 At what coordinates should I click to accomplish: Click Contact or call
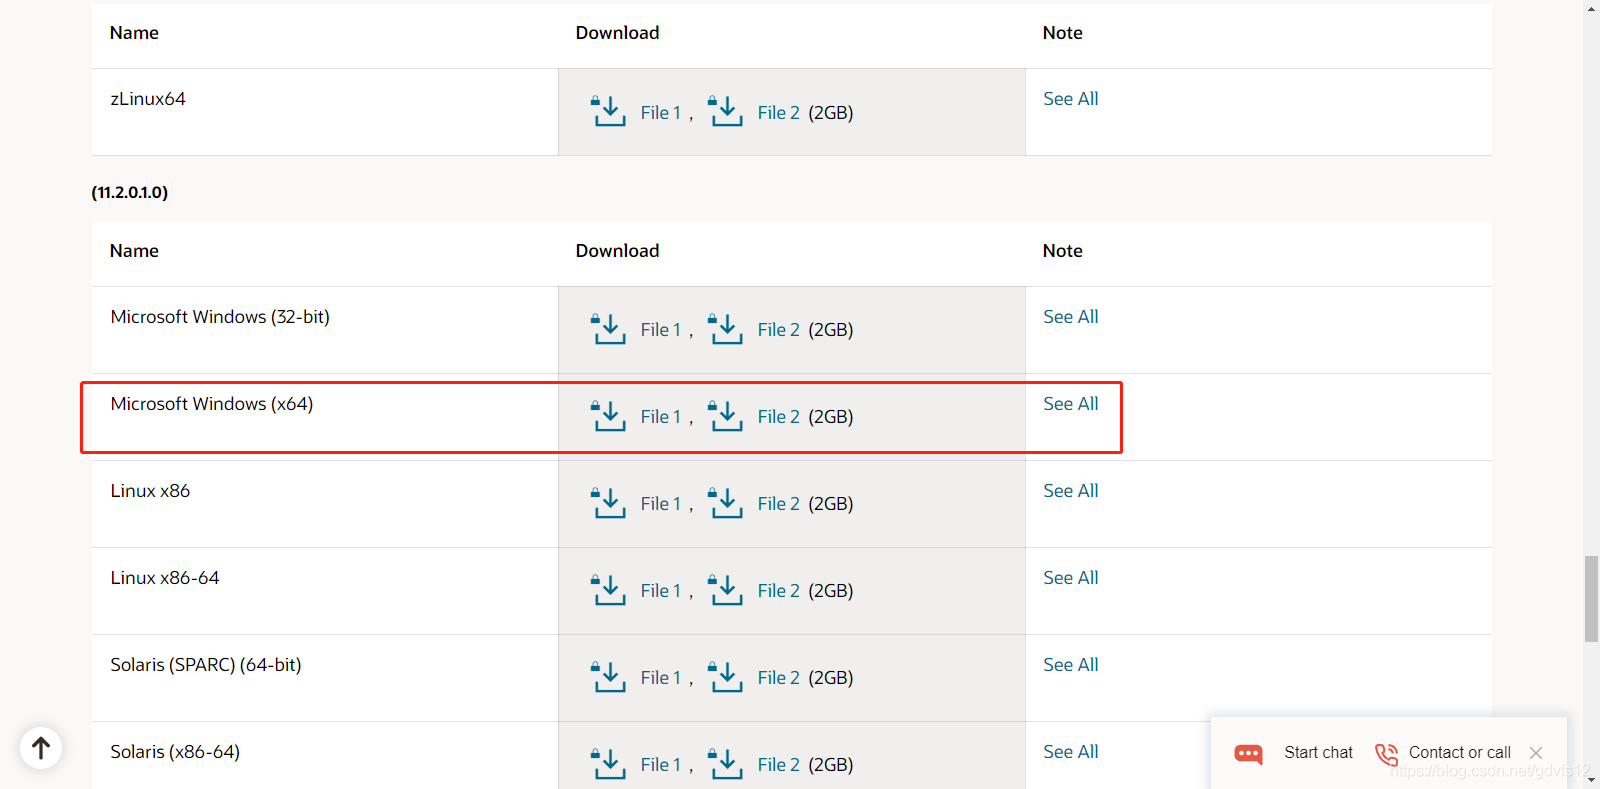(x=1459, y=753)
